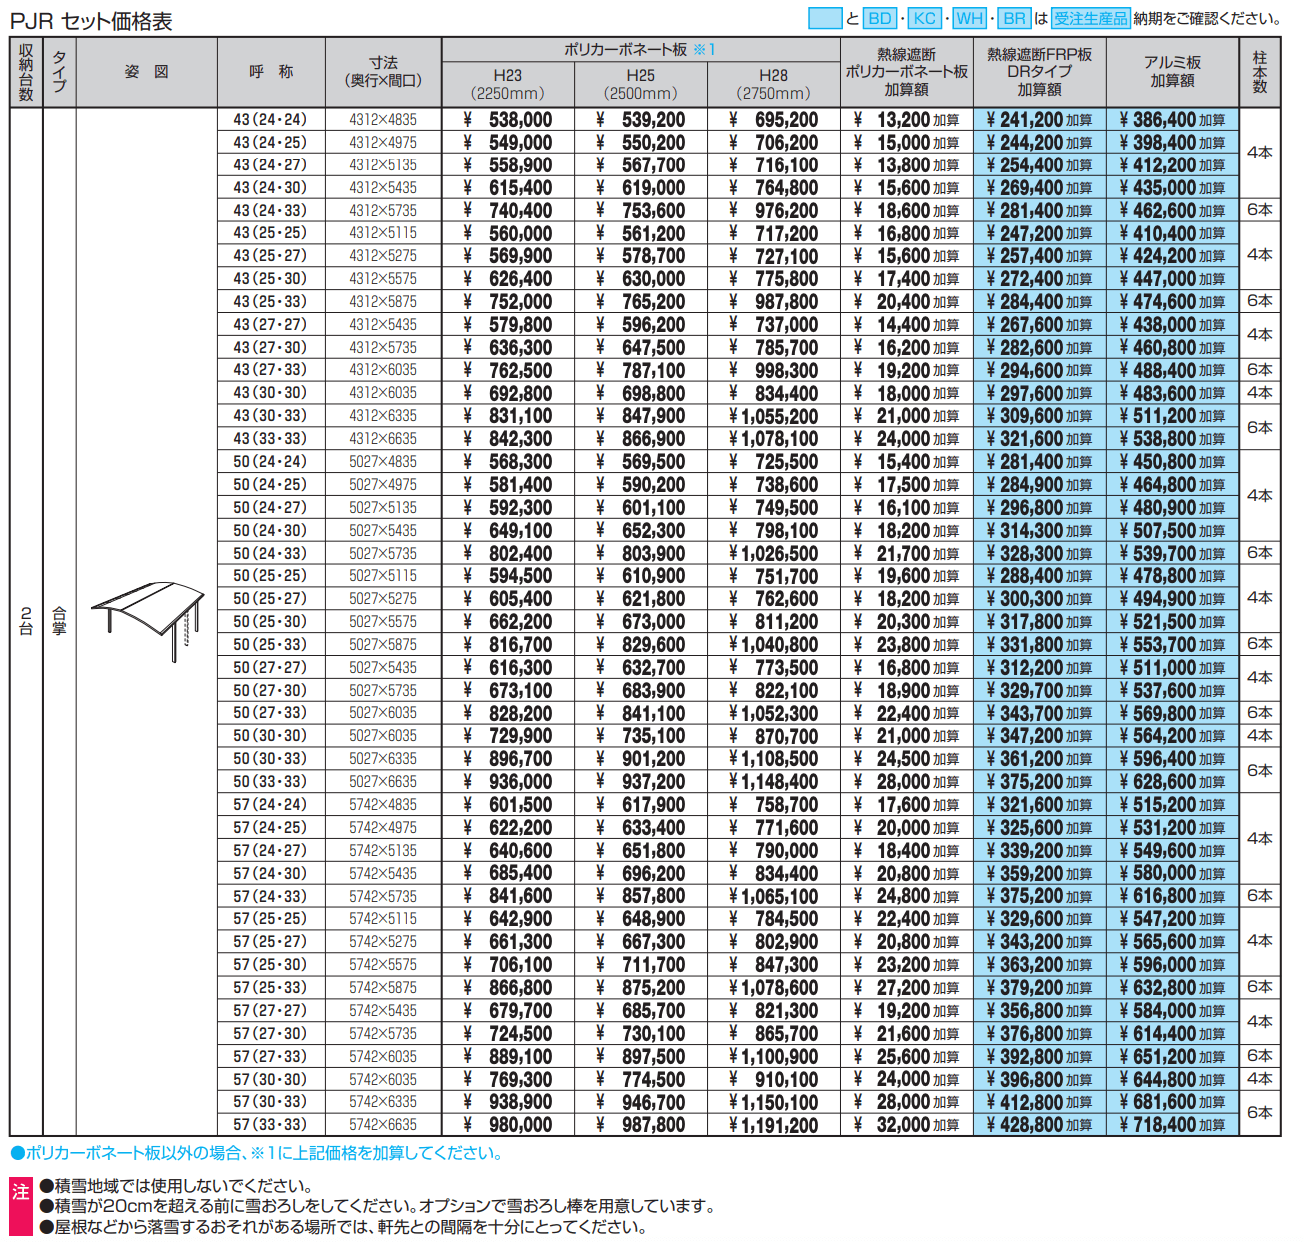Click the empty blue legend box
The height and width of the screenshot is (1242, 1304).
point(825,18)
